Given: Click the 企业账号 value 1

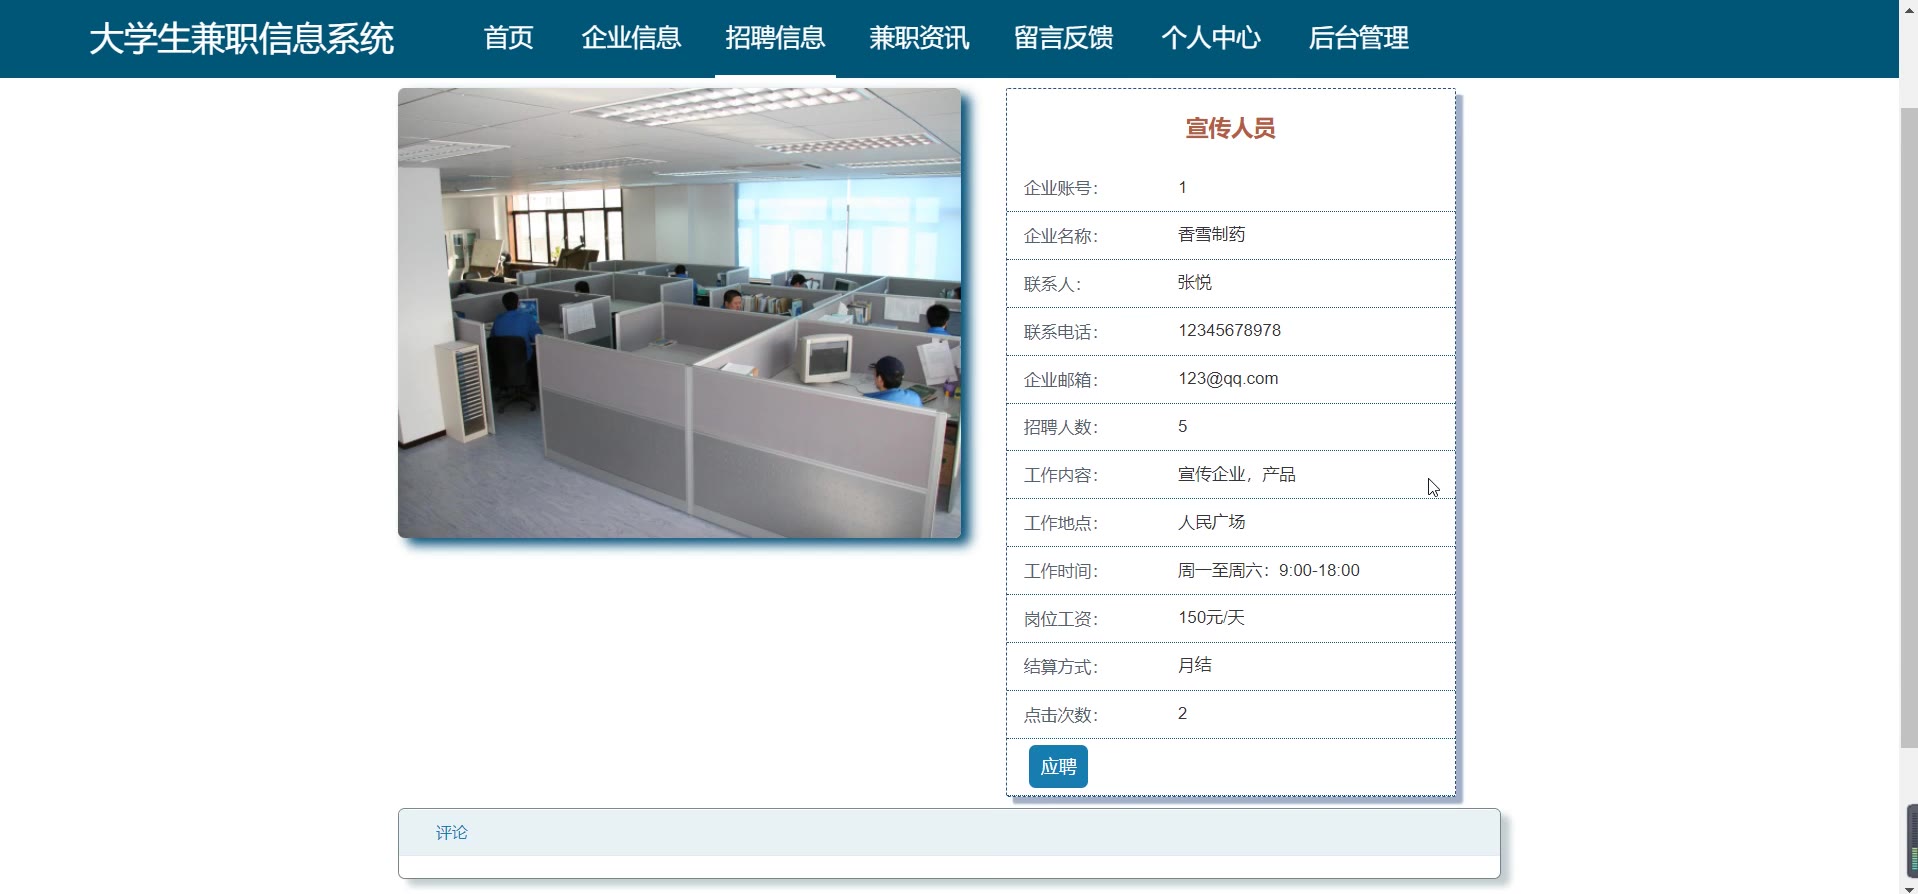Looking at the screenshot, I should point(1182,187).
